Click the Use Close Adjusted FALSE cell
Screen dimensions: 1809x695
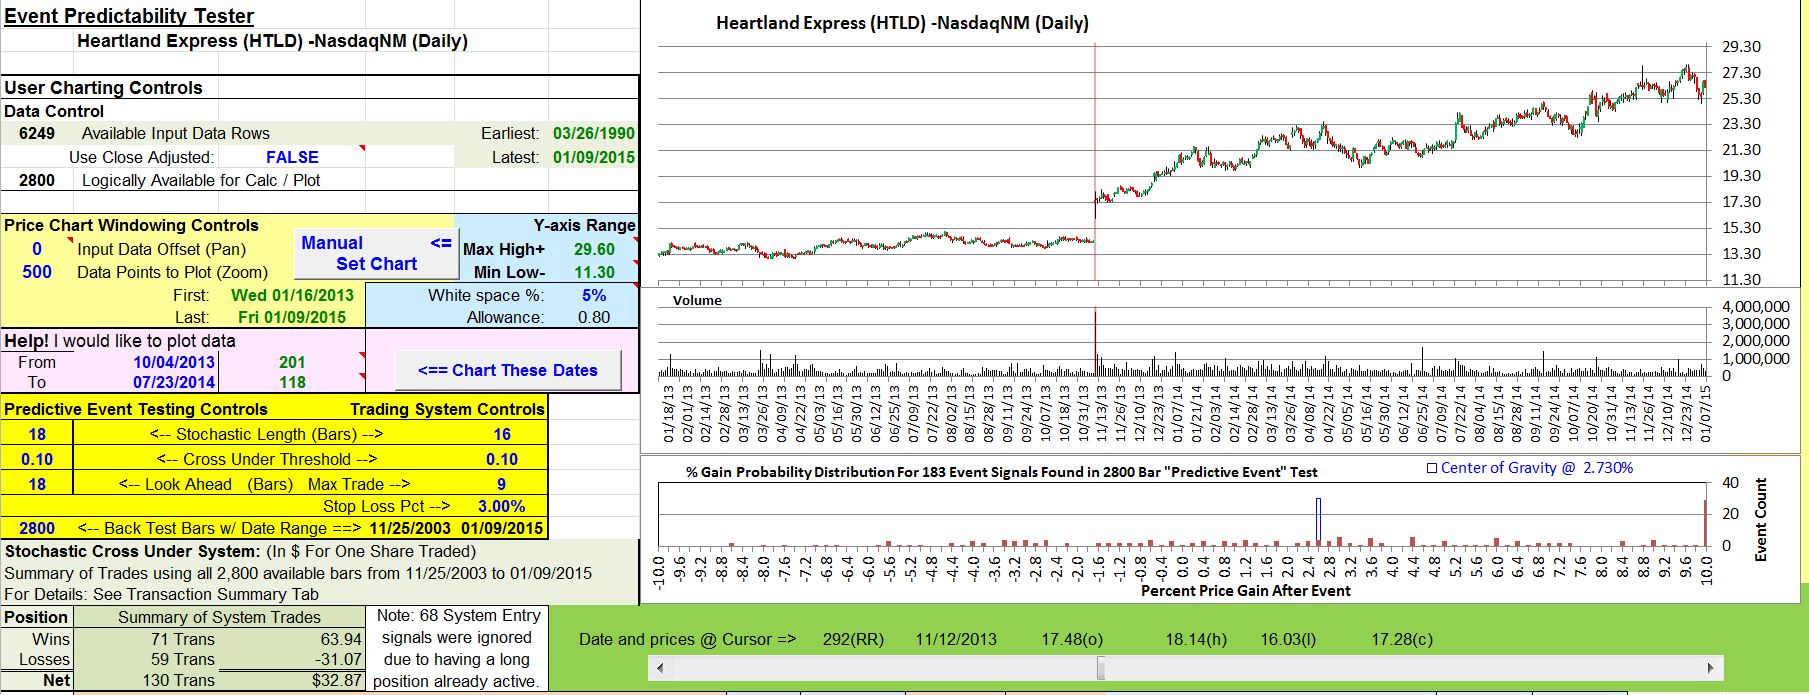tap(292, 157)
